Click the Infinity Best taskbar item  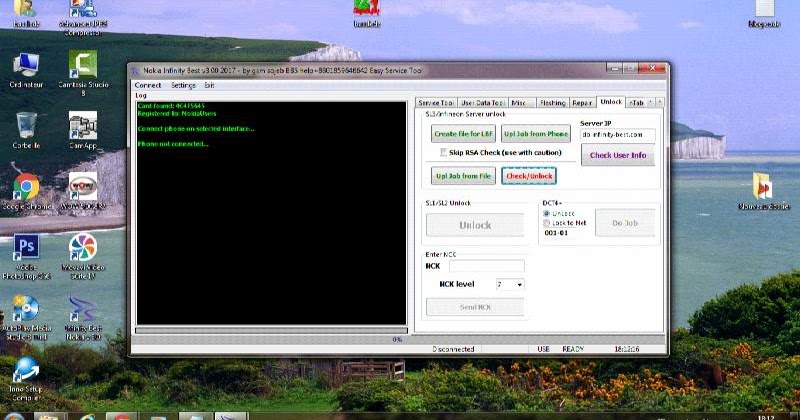[231, 416]
